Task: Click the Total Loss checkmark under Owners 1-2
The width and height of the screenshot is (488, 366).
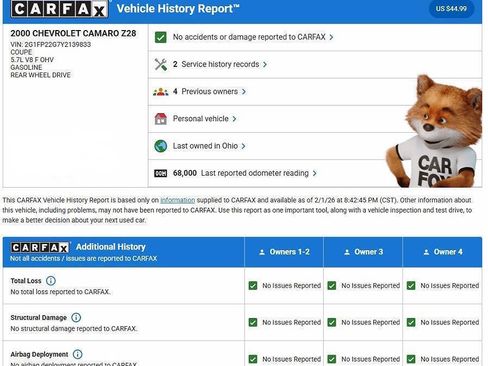Action: coord(253,286)
